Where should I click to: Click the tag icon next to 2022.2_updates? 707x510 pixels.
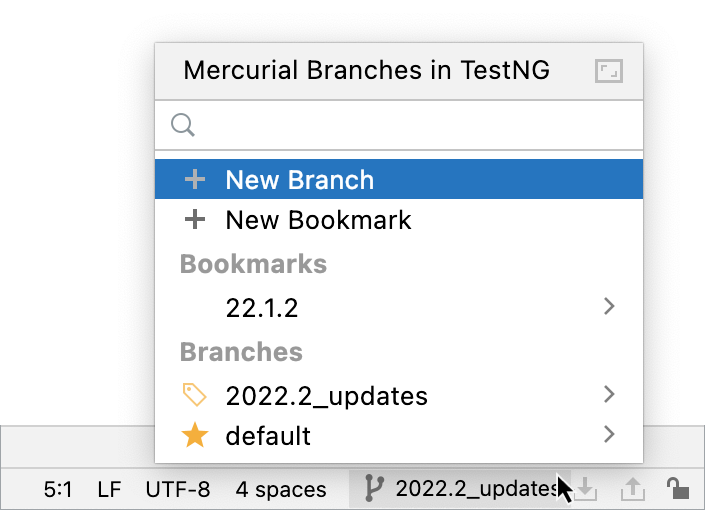(195, 396)
